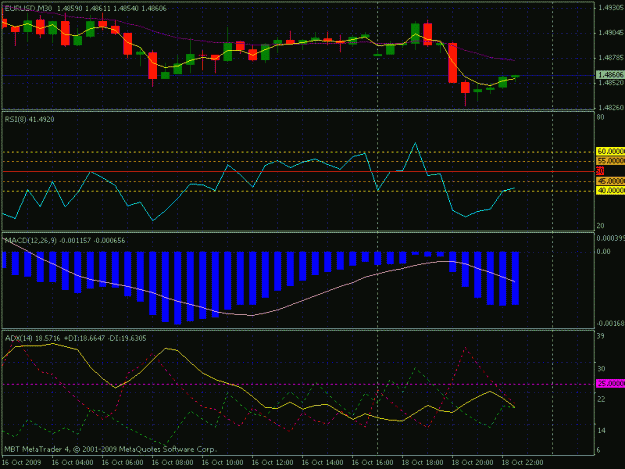
Task: Click the MBT MetaTrader 4 copyright text
Action: (x=110, y=449)
